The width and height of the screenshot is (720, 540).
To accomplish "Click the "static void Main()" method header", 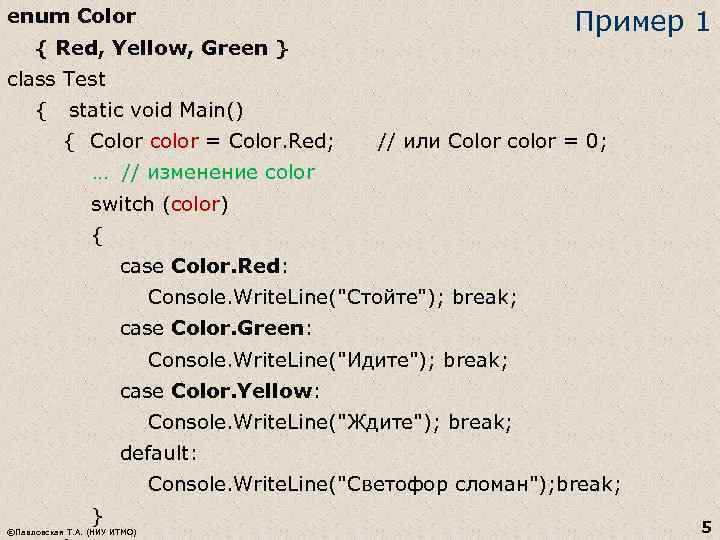I will (157, 110).
